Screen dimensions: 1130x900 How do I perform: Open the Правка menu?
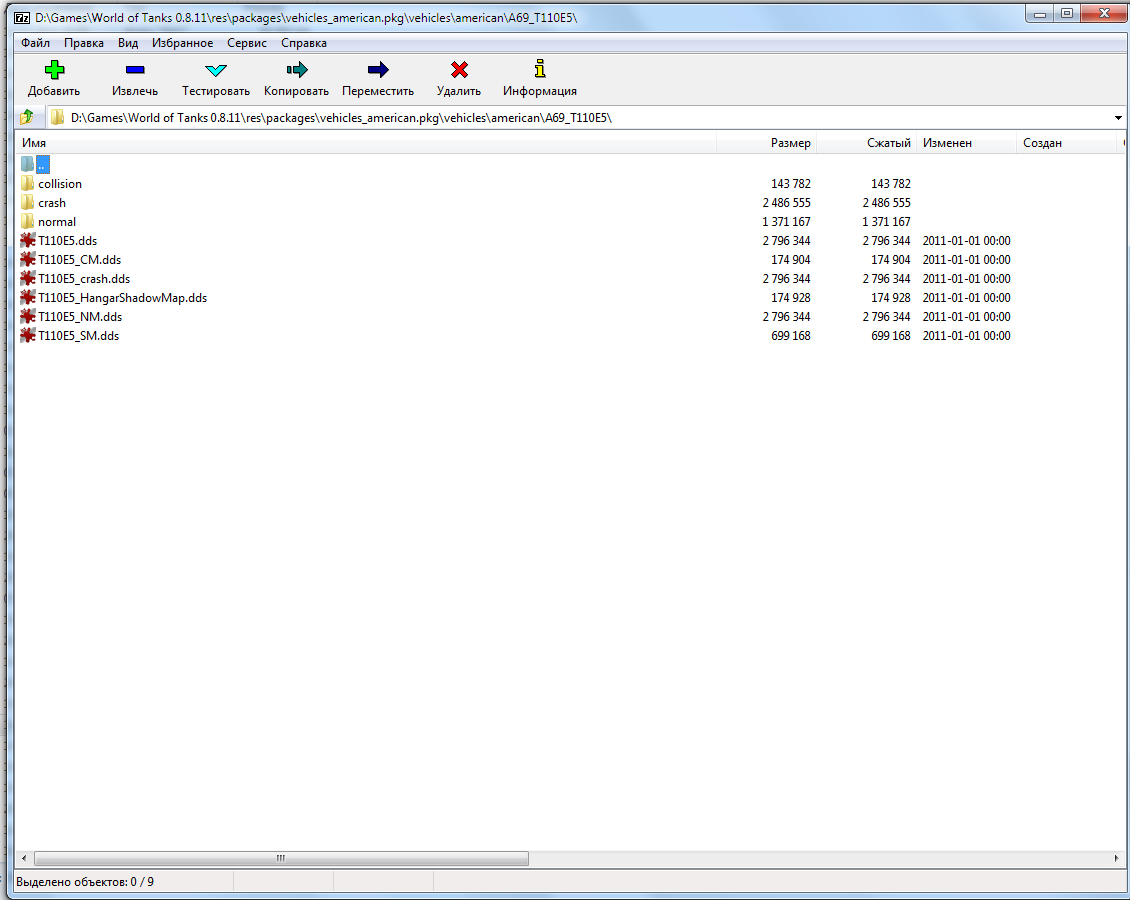[x=84, y=43]
